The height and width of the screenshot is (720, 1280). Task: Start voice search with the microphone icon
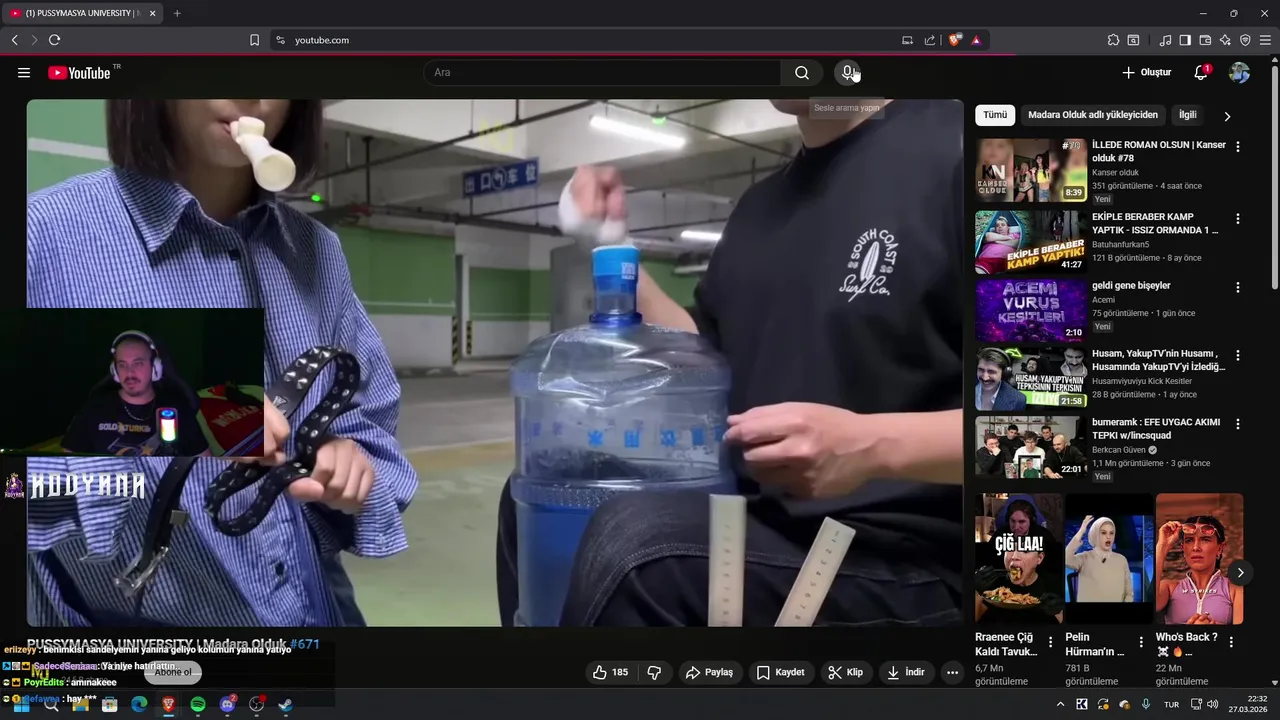(x=848, y=73)
